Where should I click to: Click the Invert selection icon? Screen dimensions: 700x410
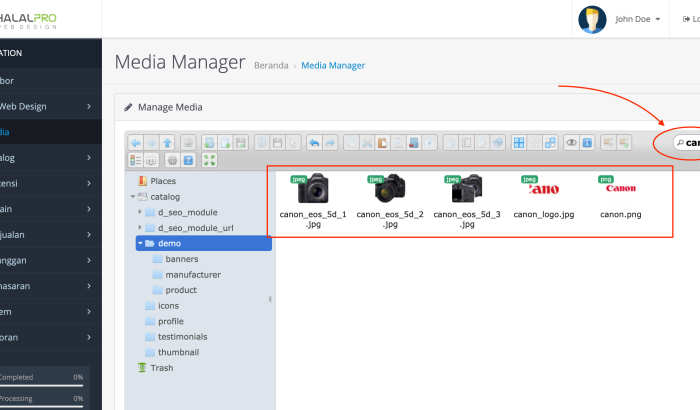pyautogui.click(x=550, y=143)
